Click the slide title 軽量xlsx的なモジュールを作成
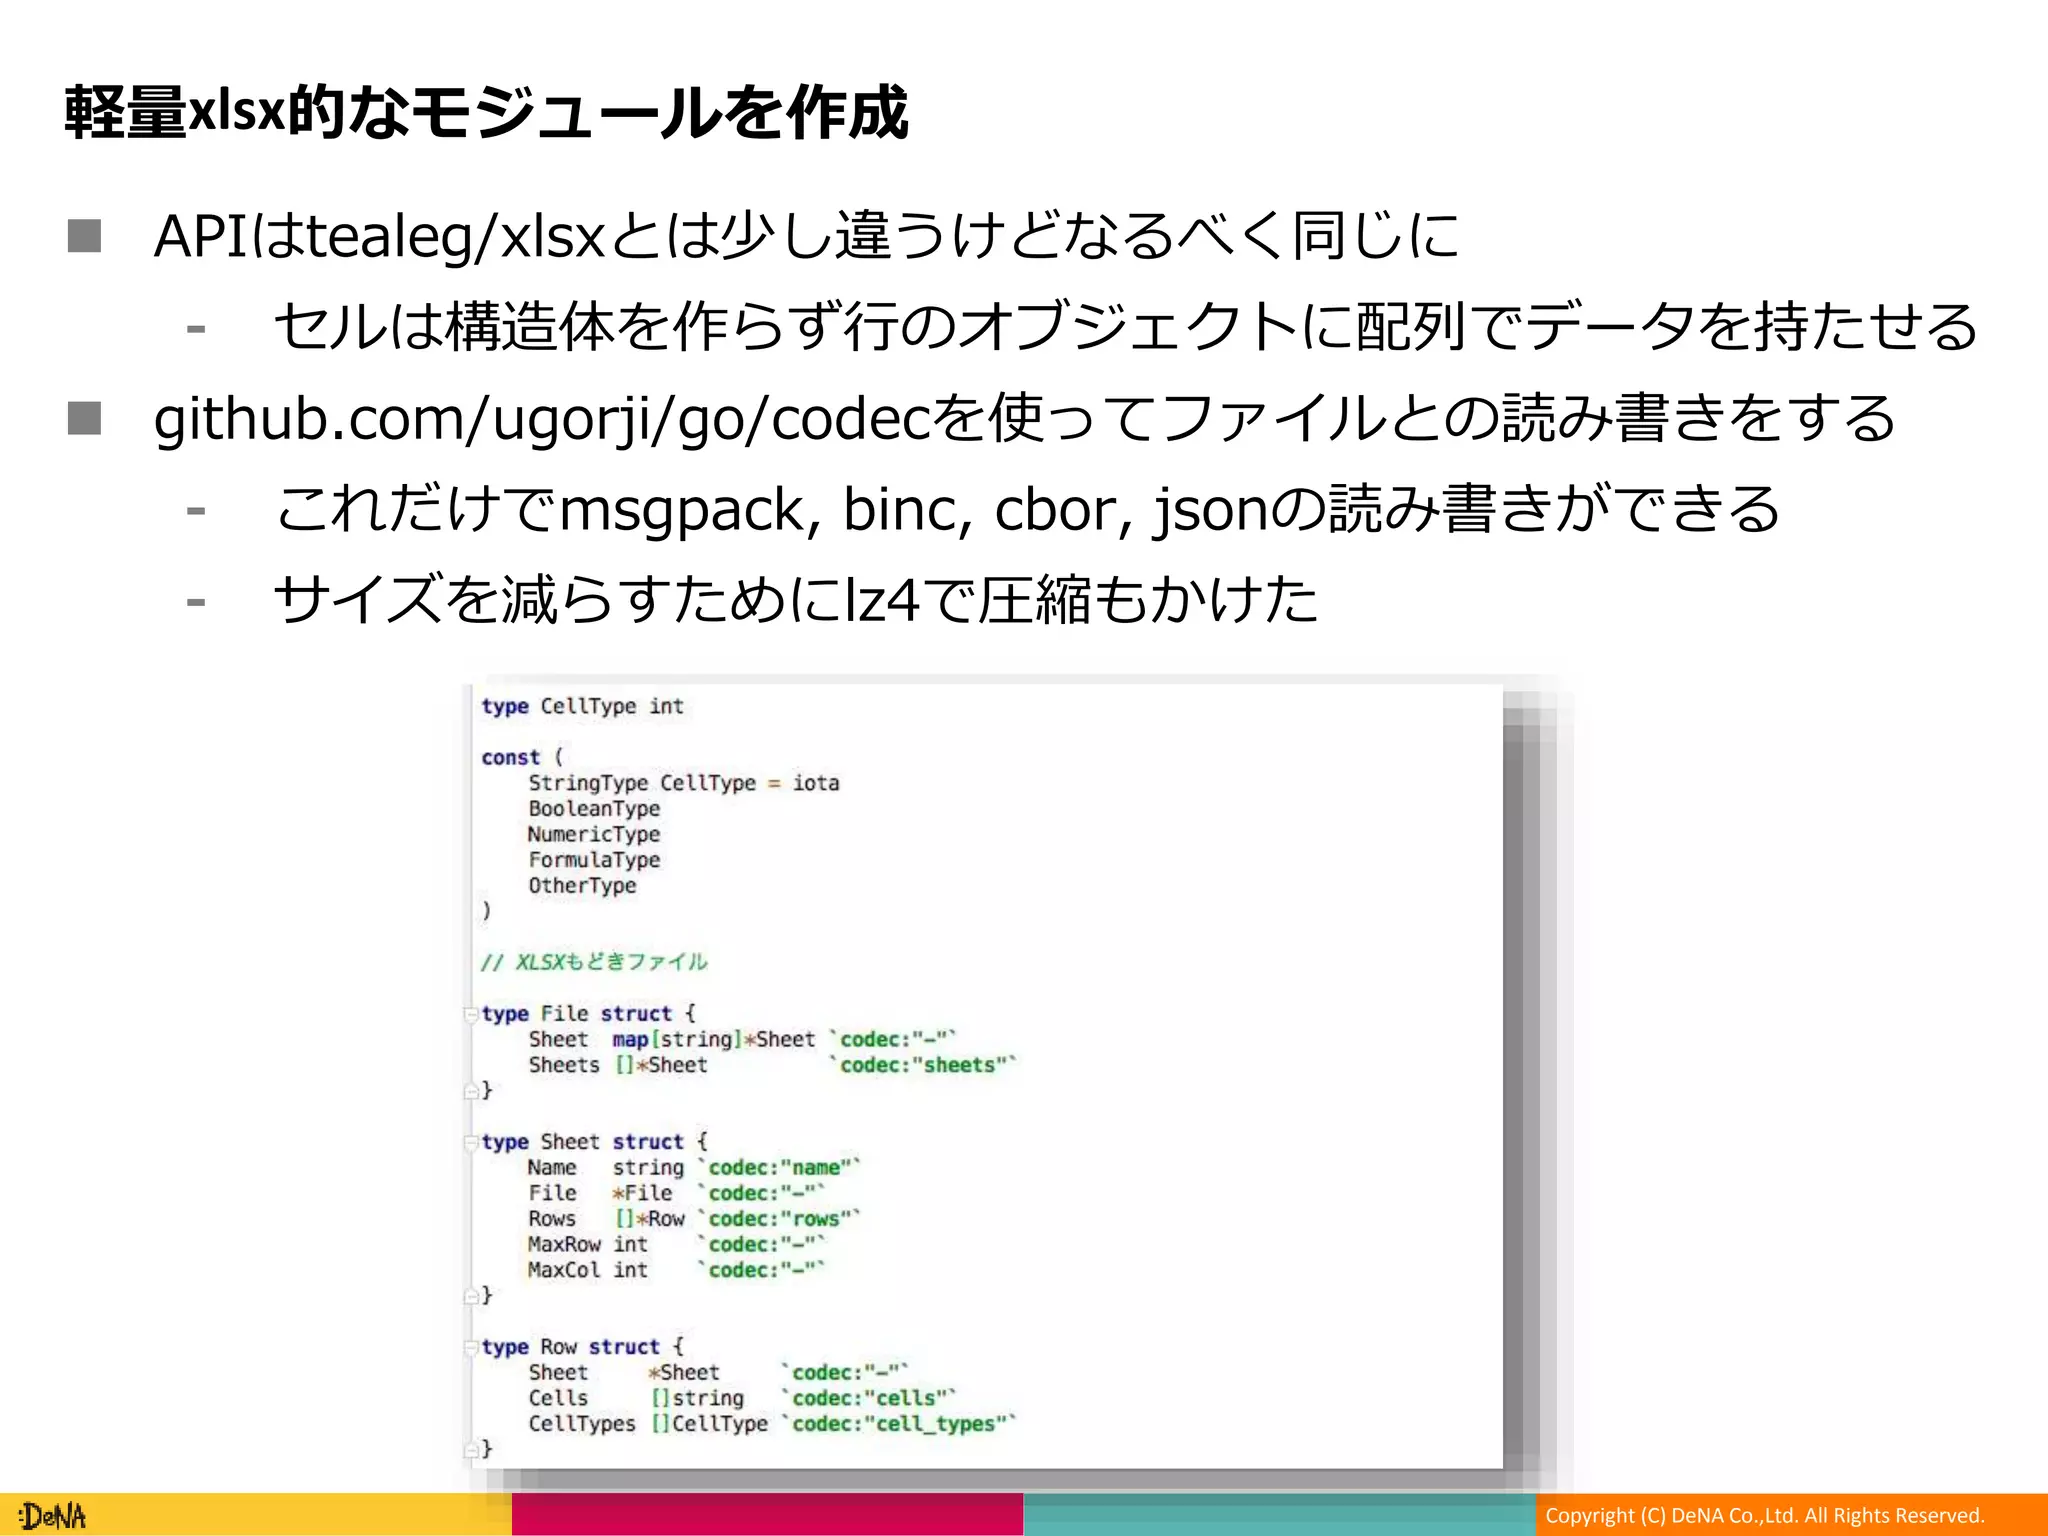The height and width of the screenshot is (1536, 2048). (x=487, y=112)
